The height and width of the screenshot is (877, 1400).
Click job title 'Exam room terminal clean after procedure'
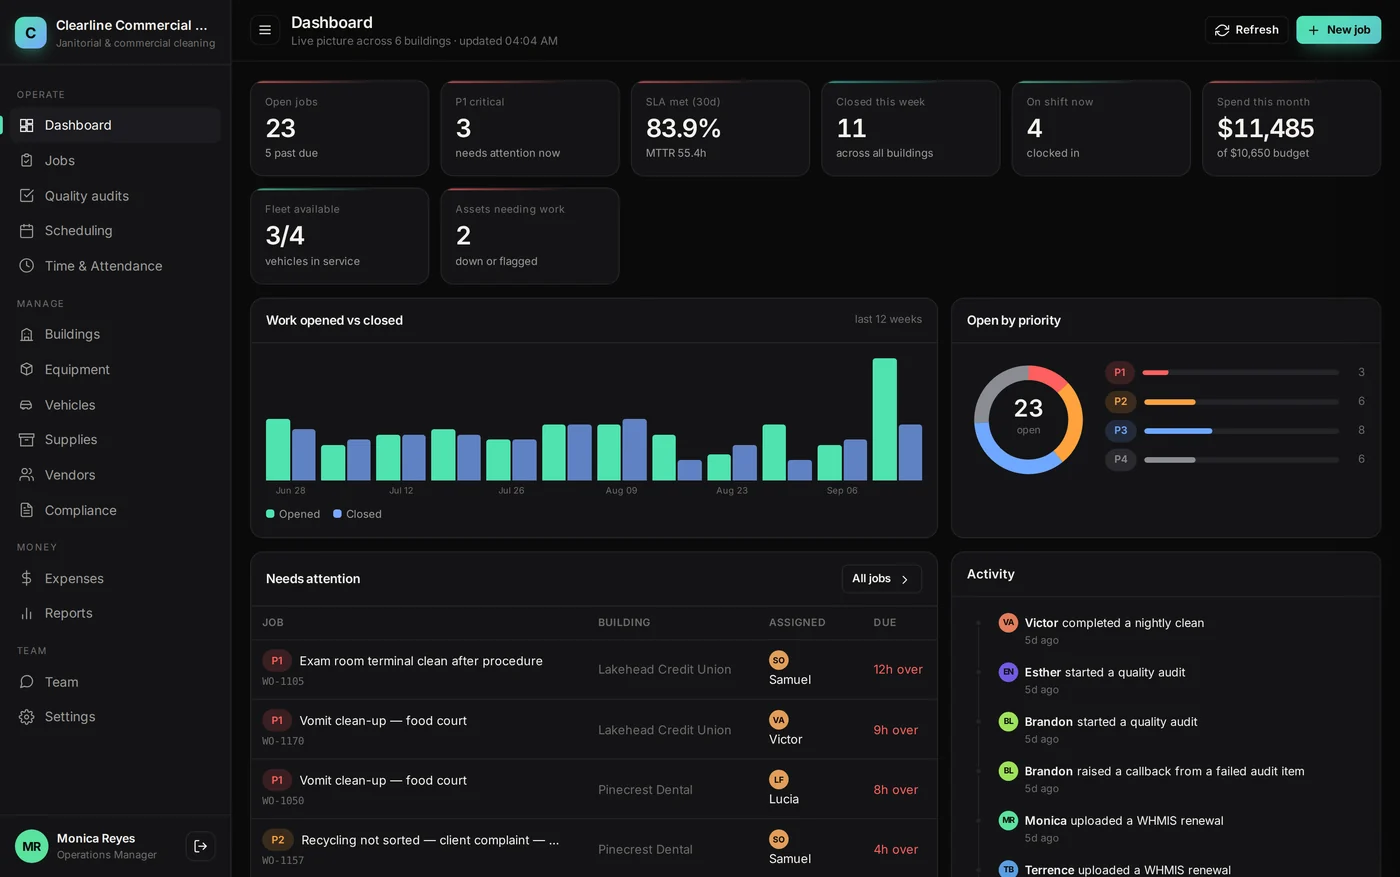coord(421,661)
